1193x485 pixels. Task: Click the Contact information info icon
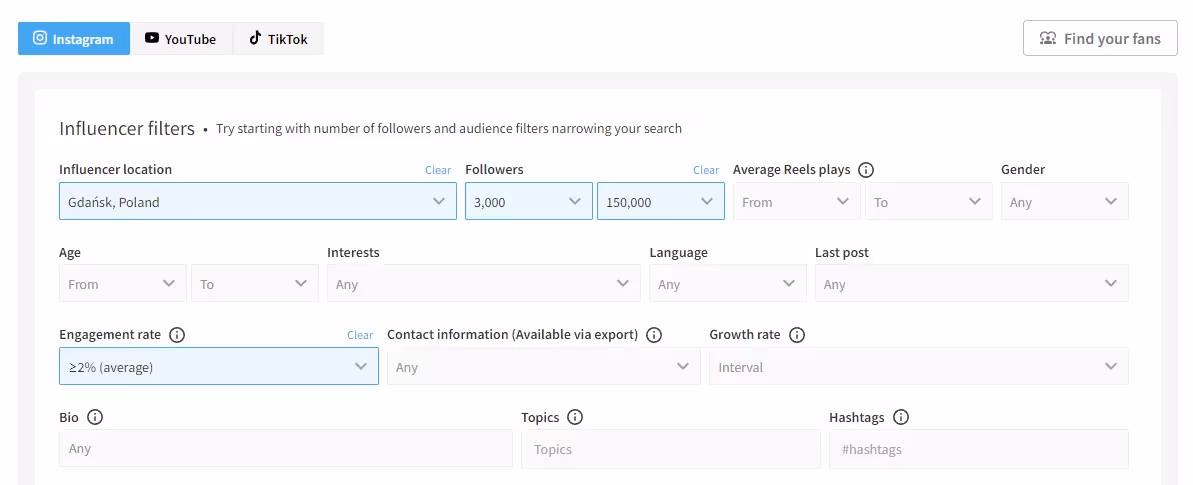[654, 335]
